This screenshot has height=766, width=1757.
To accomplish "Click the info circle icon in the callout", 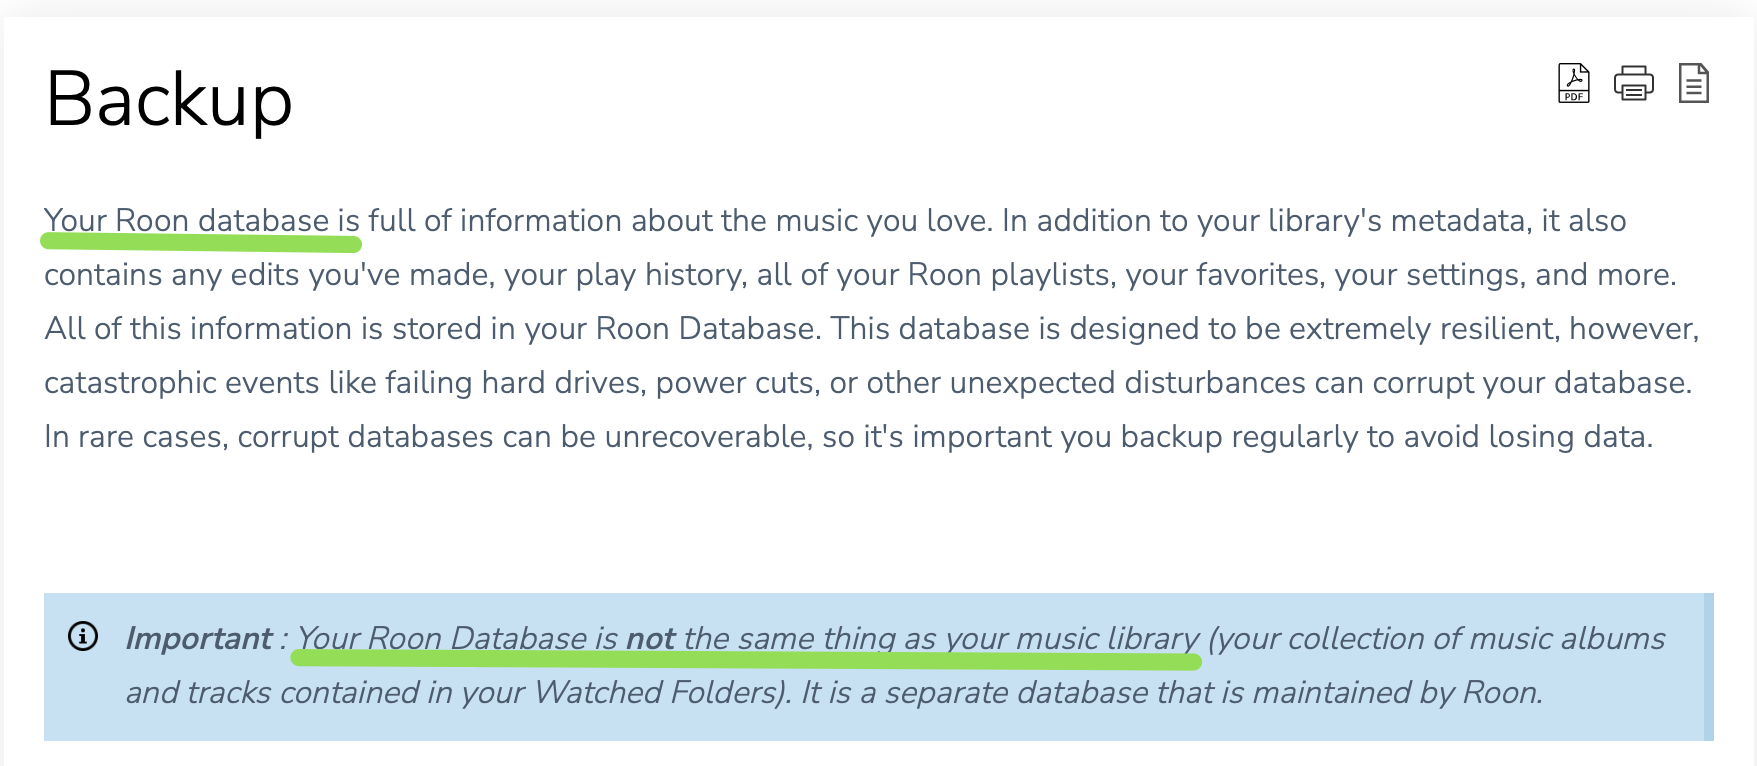I will click(83, 636).
